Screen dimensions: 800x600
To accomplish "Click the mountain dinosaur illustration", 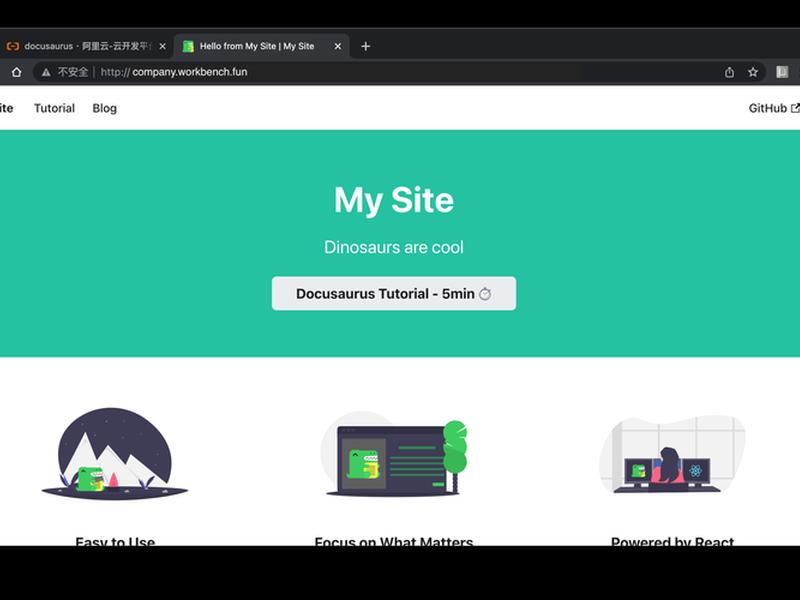I will click(115, 454).
